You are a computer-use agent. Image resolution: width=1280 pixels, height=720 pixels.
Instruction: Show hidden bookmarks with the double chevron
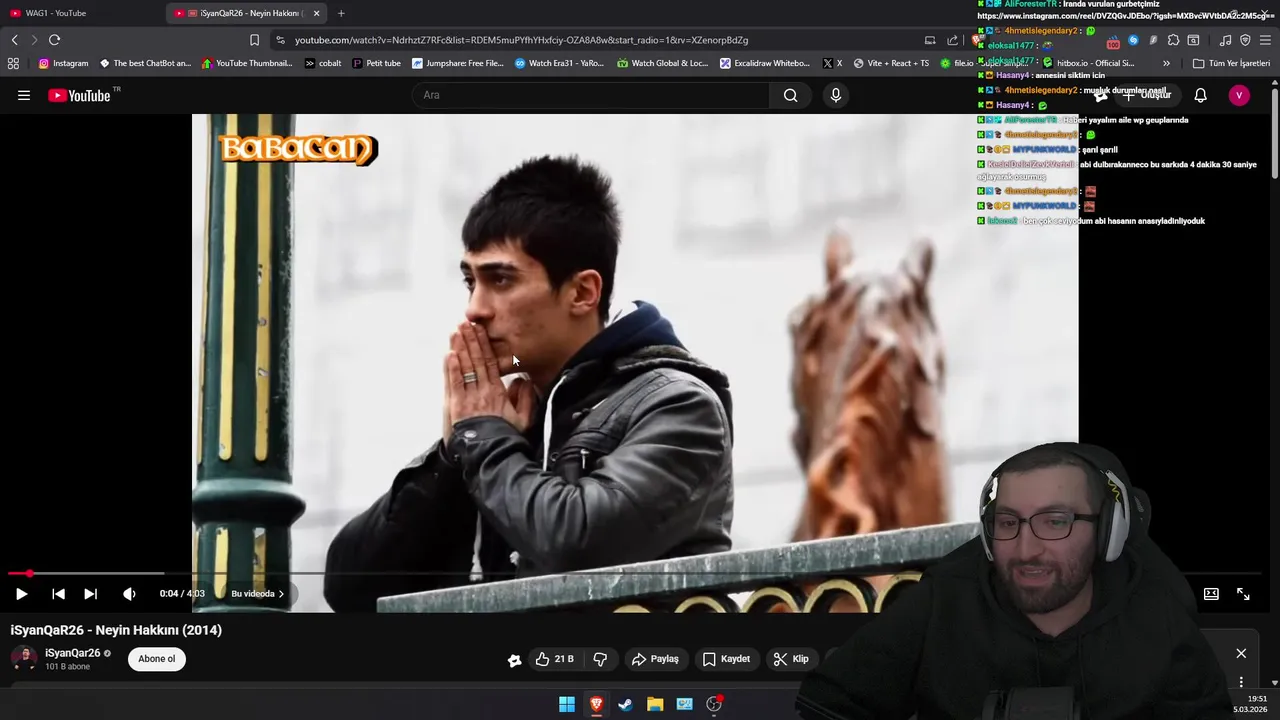click(x=1166, y=63)
